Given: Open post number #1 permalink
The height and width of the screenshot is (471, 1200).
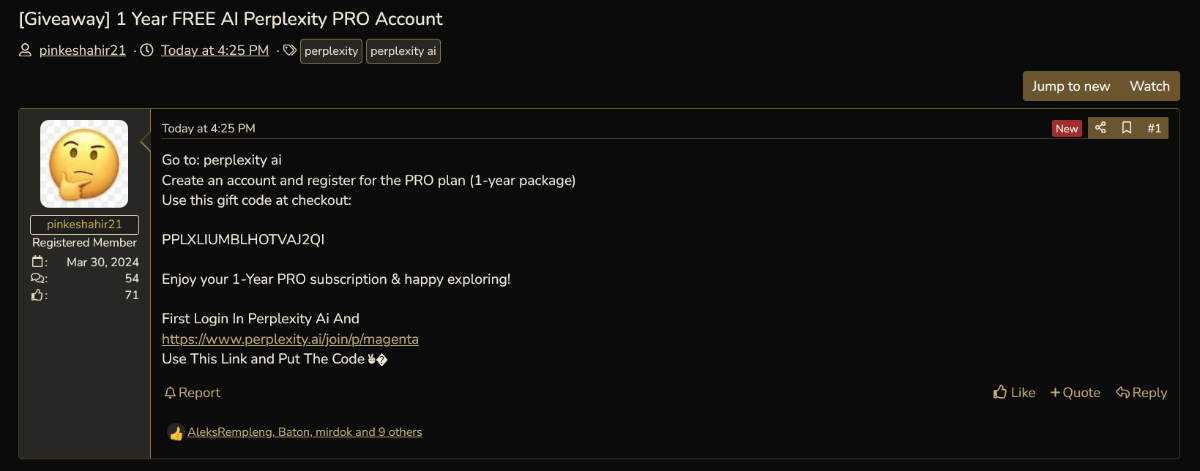Looking at the screenshot, I should [1154, 128].
